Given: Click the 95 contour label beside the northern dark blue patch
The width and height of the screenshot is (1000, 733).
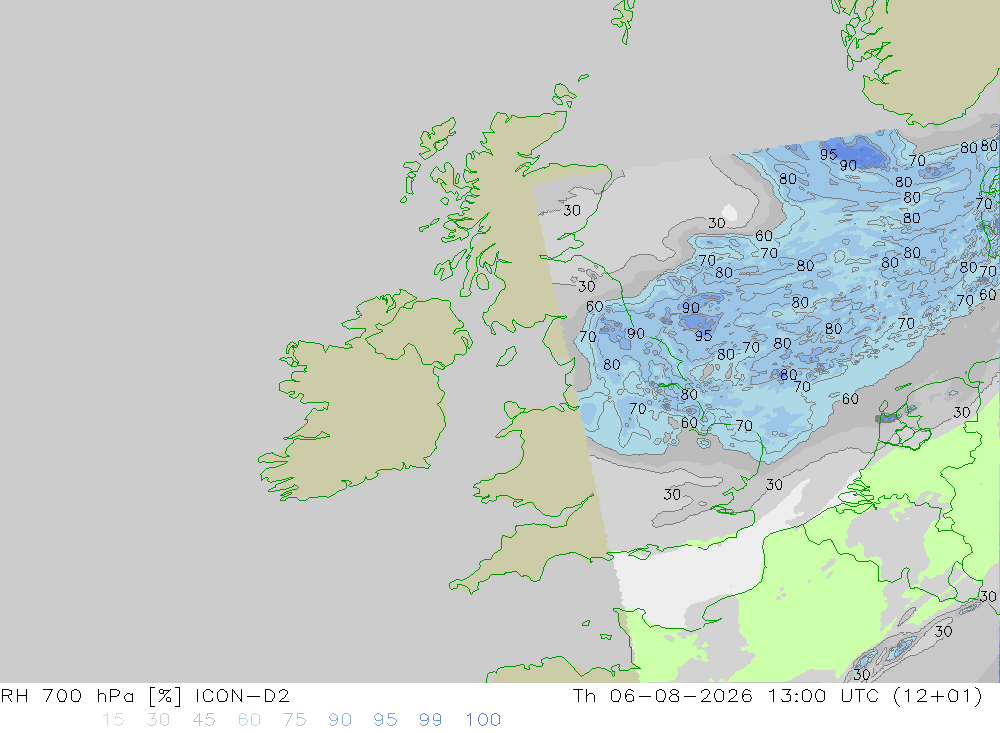Looking at the screenshot, I should click(x=828, y=154).
